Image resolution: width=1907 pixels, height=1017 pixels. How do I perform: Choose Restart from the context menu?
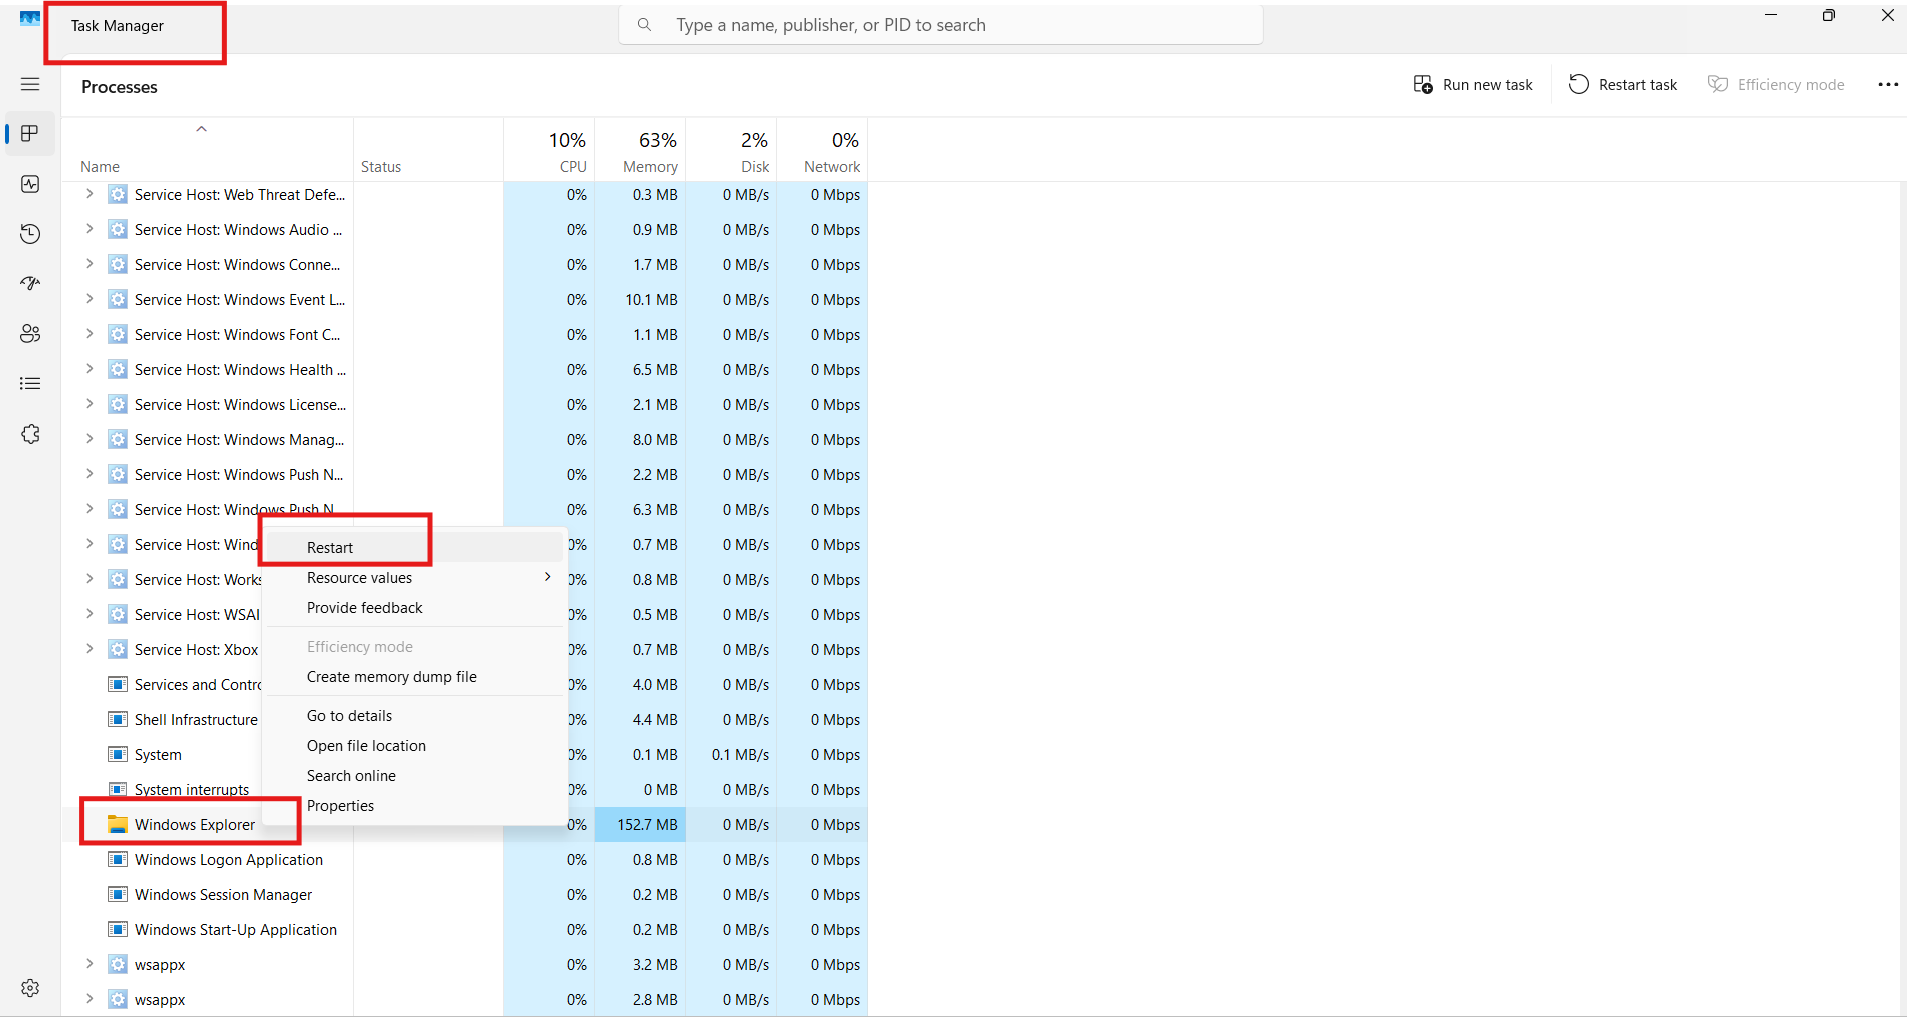330,548
